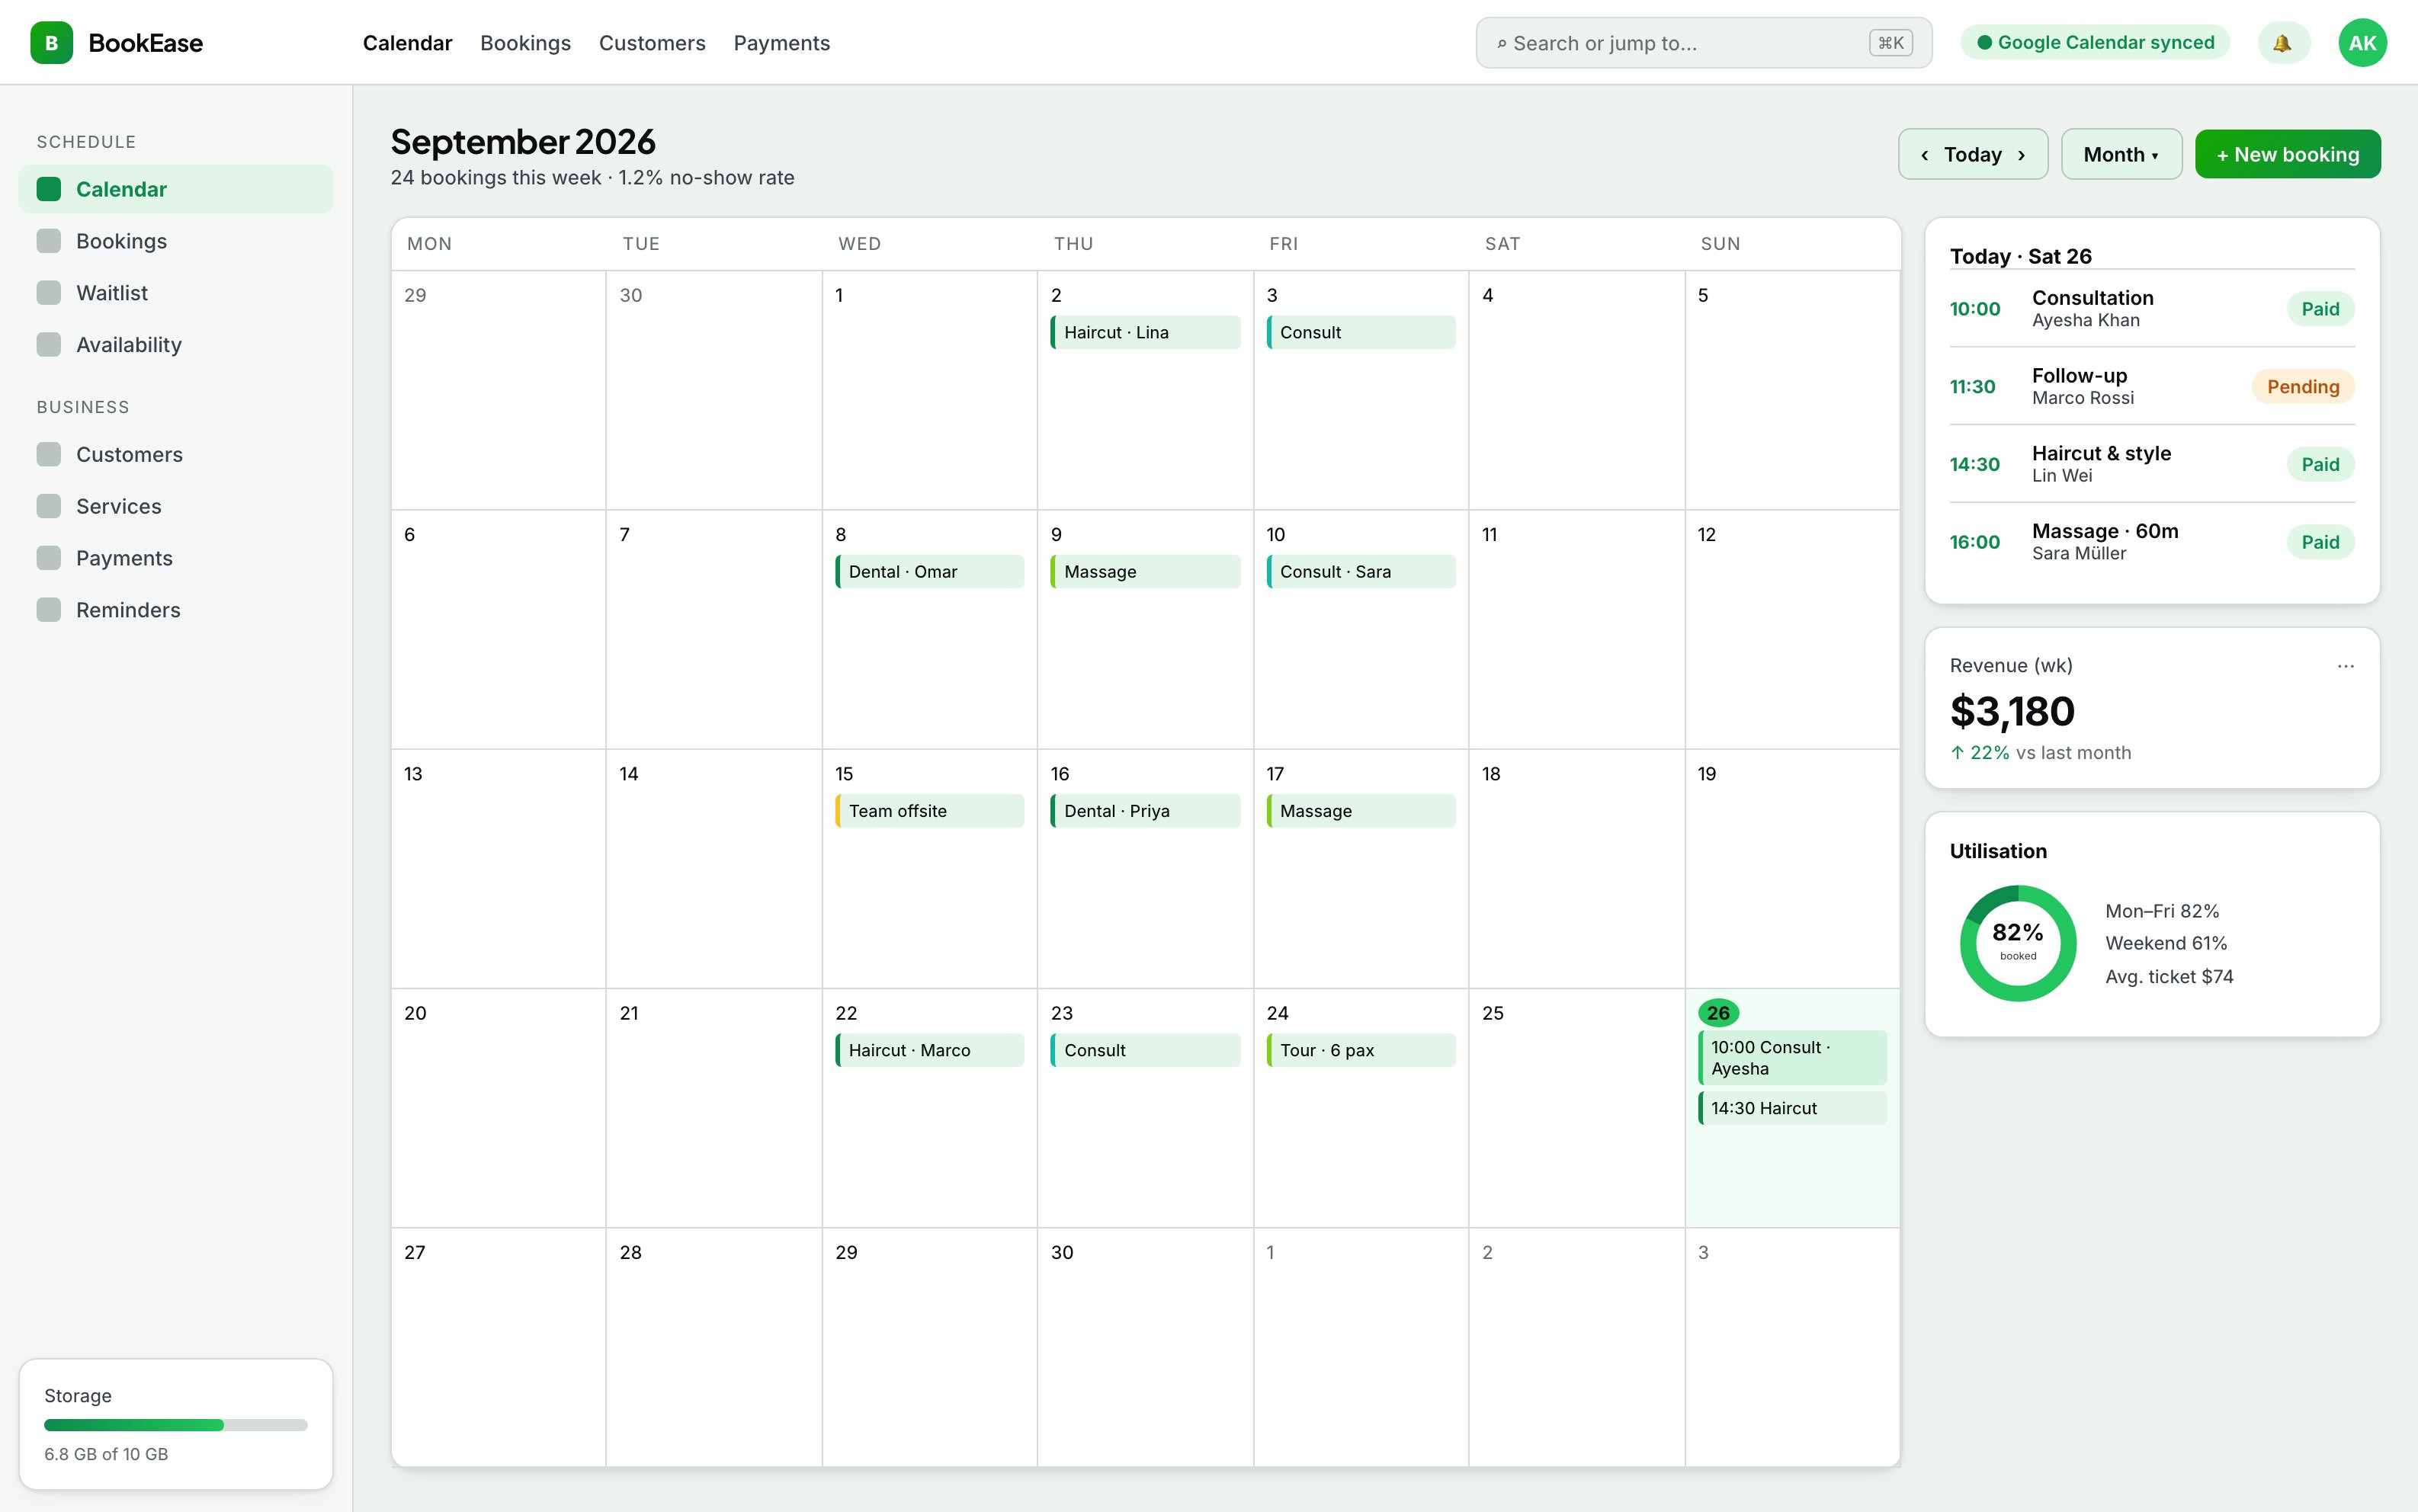Click the Payments sidebar icon
2418x1512 pixels.
pyautogui.click(x=49, y=559)
